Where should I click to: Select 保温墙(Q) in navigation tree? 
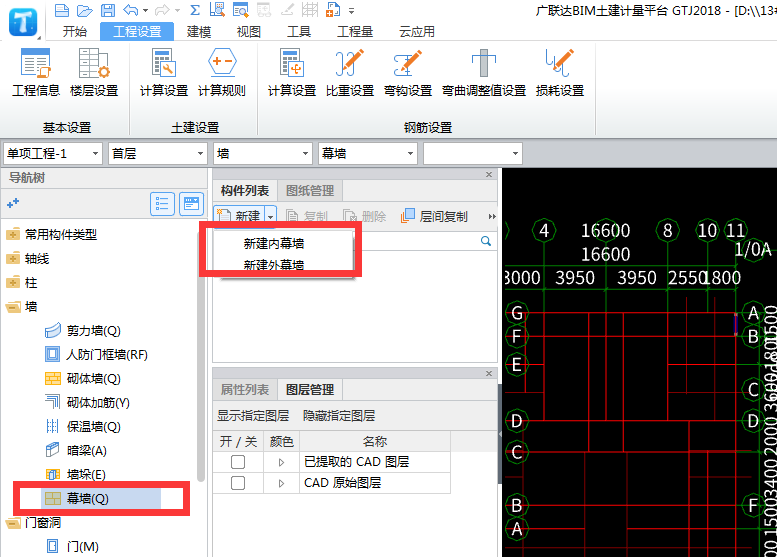tap(83, 427)
